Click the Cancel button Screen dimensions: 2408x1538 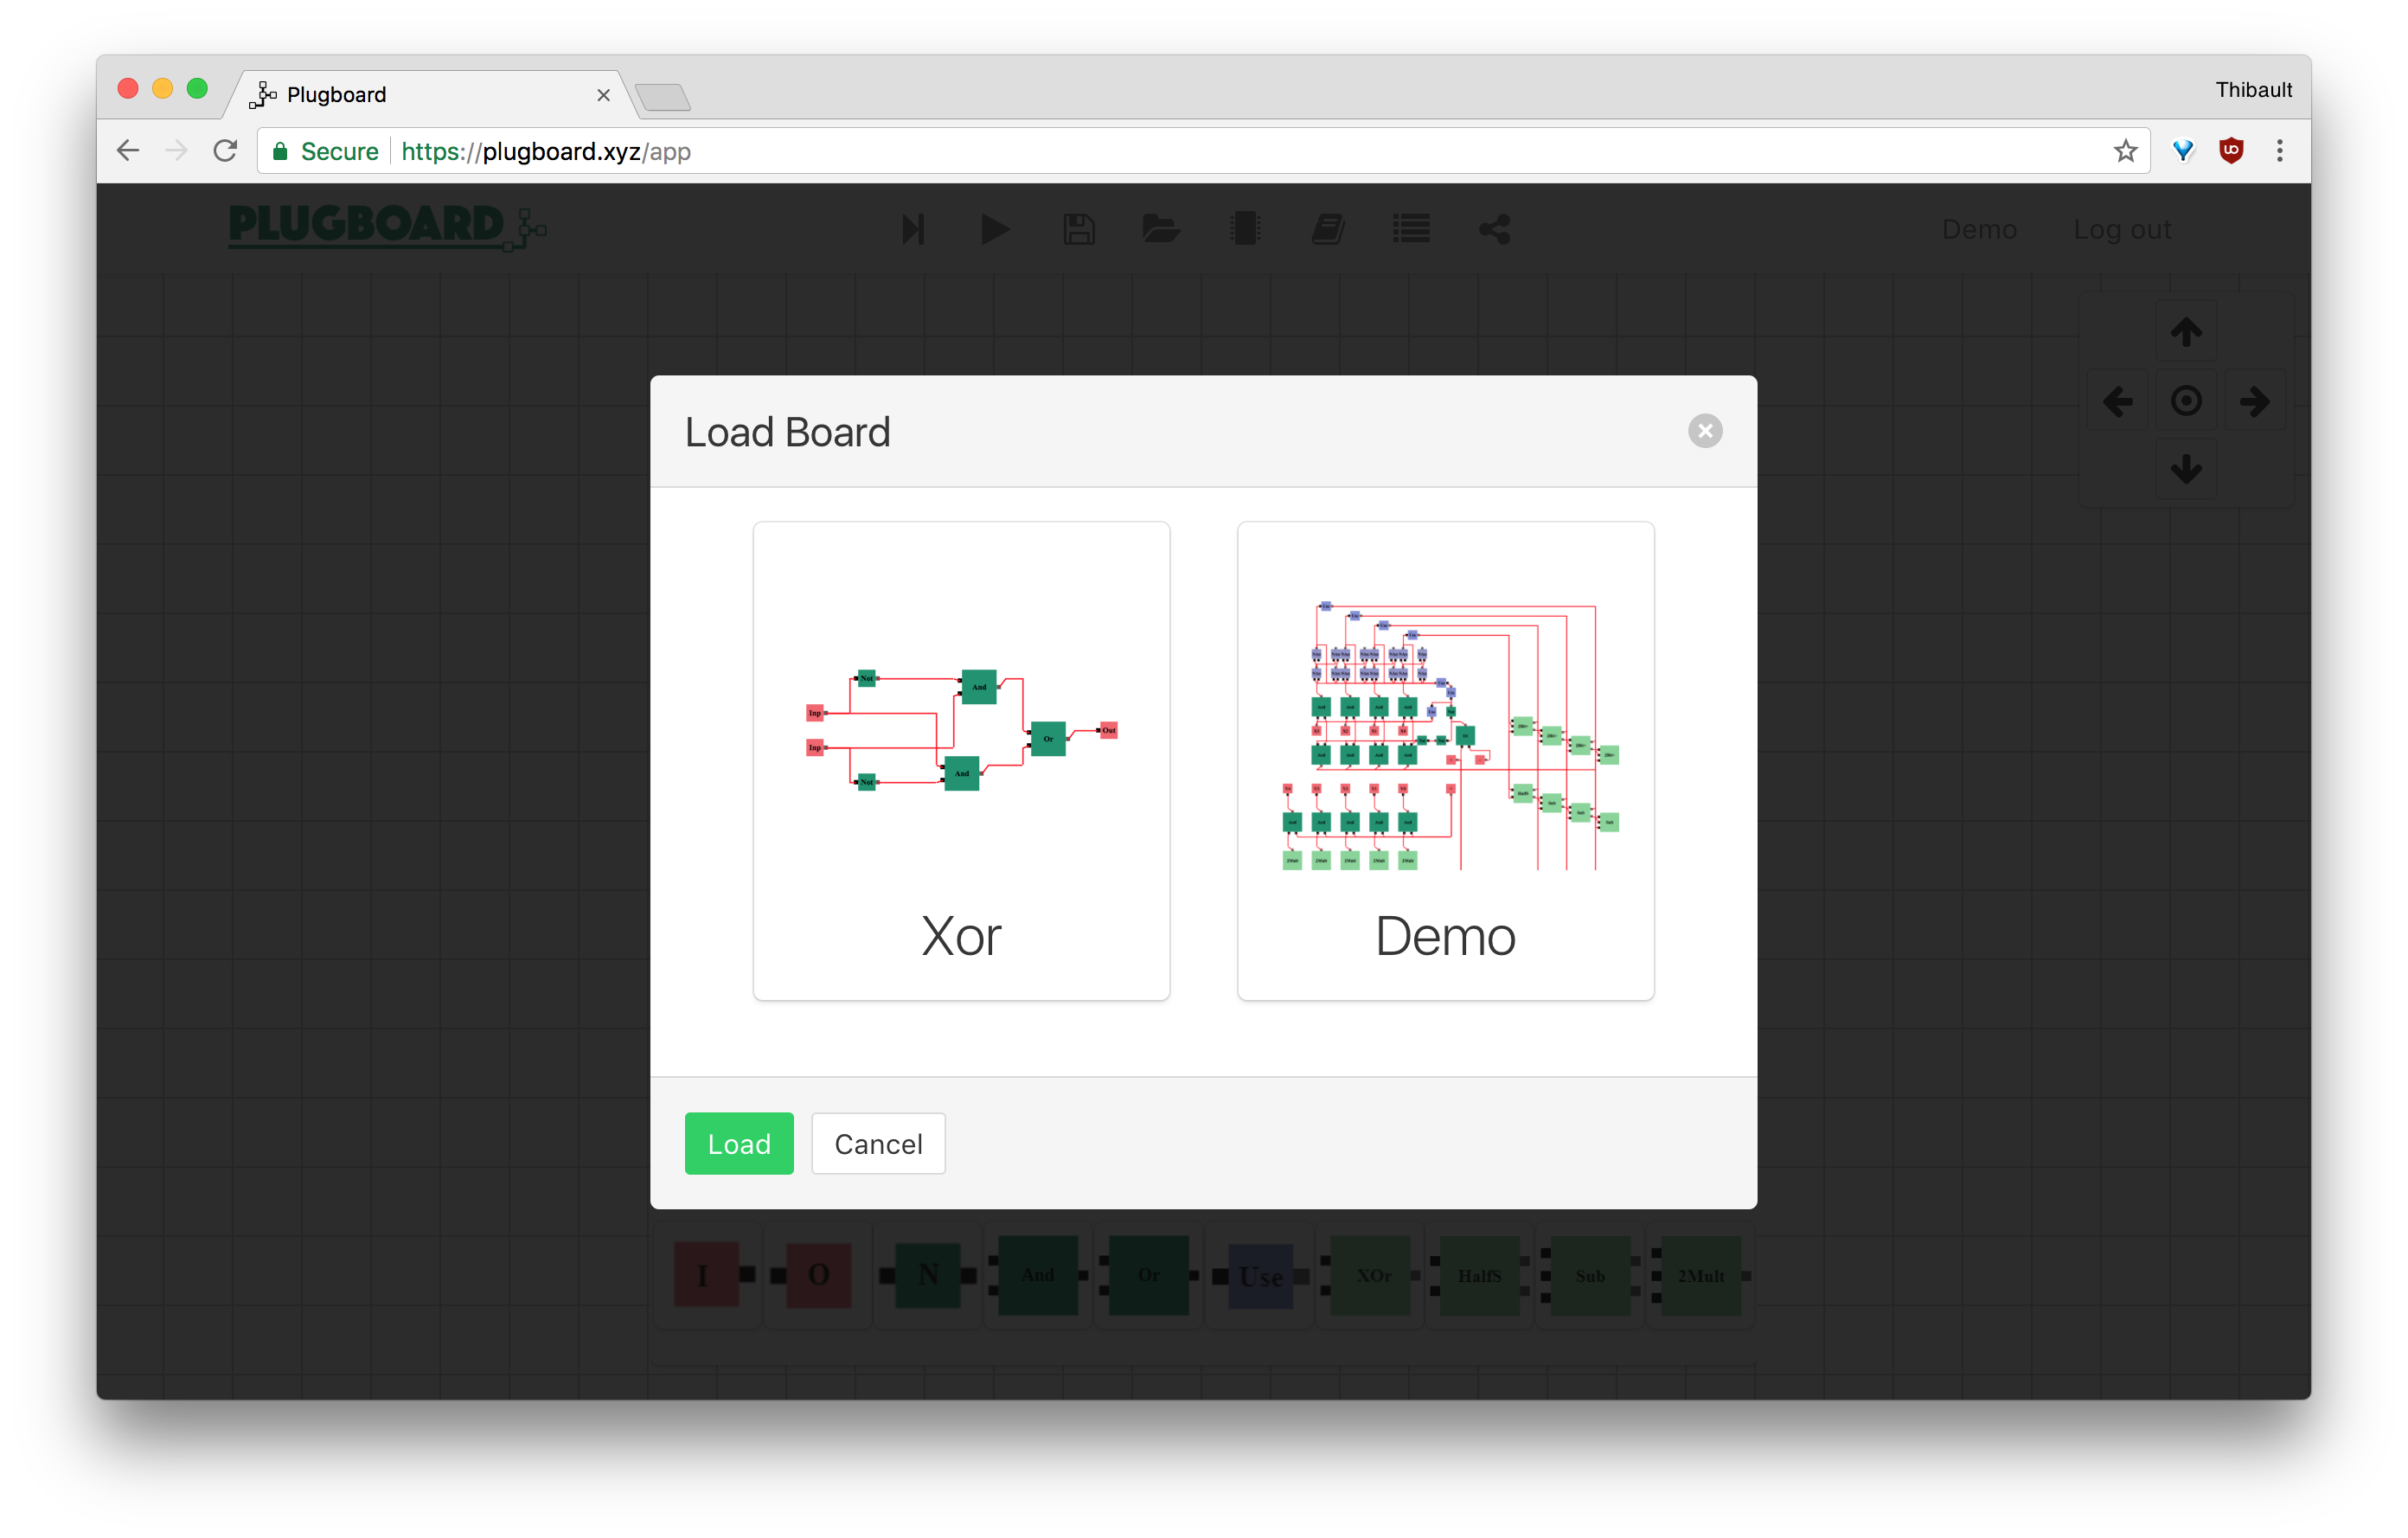tap(878, 1143)
